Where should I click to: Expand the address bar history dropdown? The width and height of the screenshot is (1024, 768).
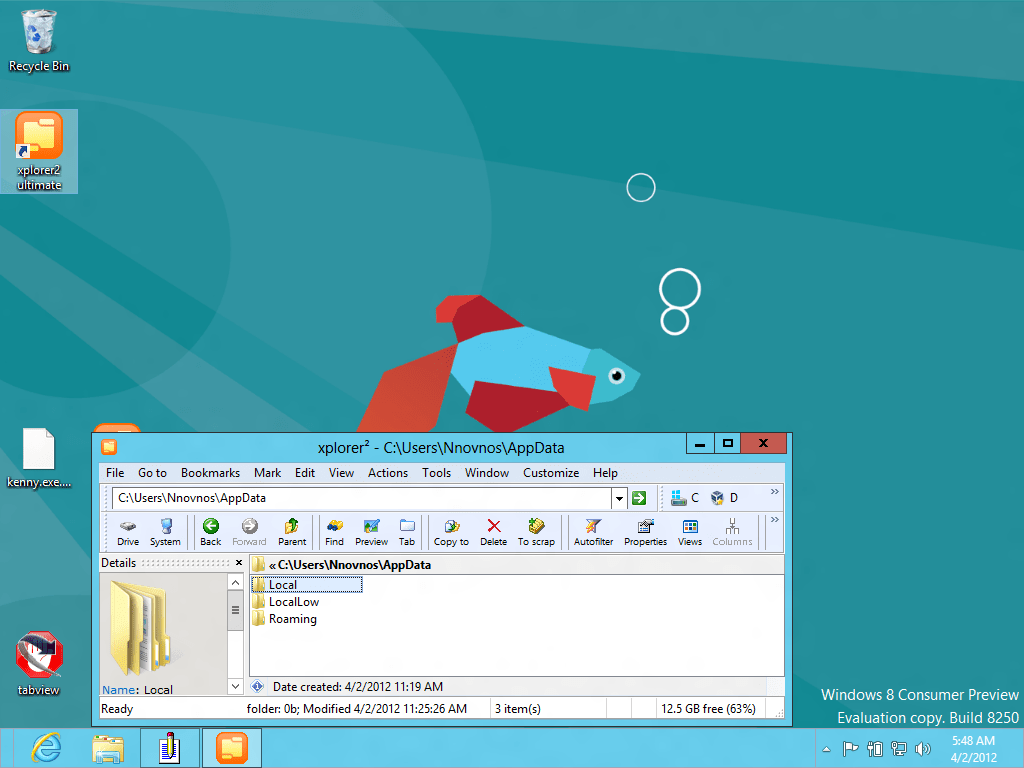(619, 499)
